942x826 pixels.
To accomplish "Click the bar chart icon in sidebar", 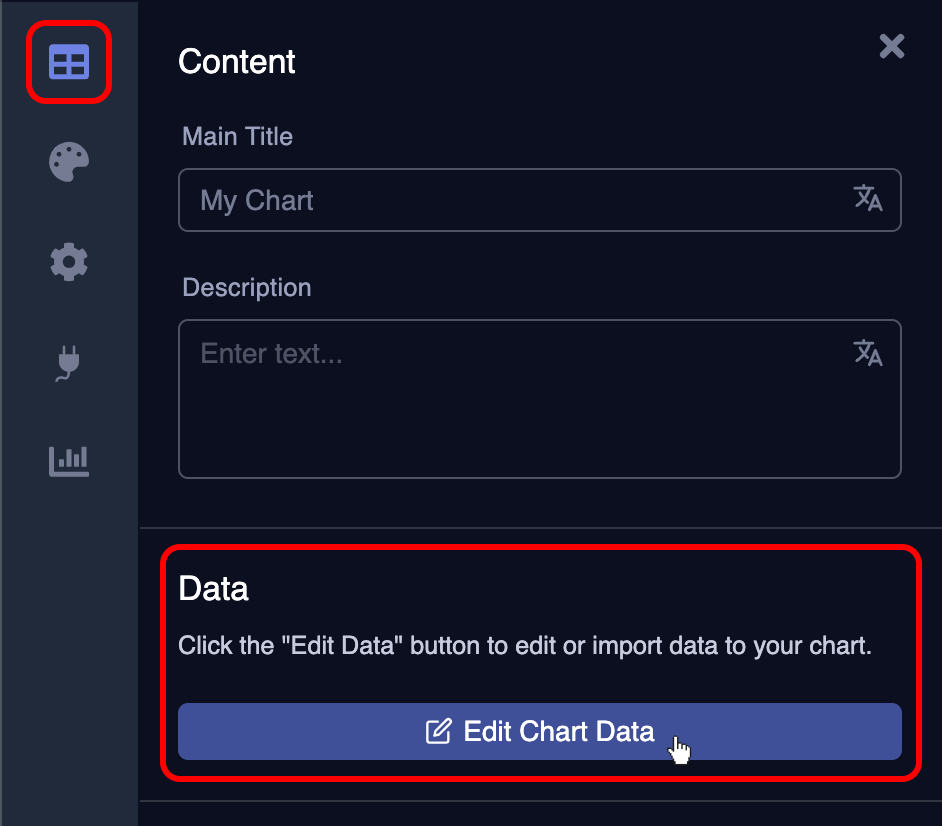I will click(68, 461).
